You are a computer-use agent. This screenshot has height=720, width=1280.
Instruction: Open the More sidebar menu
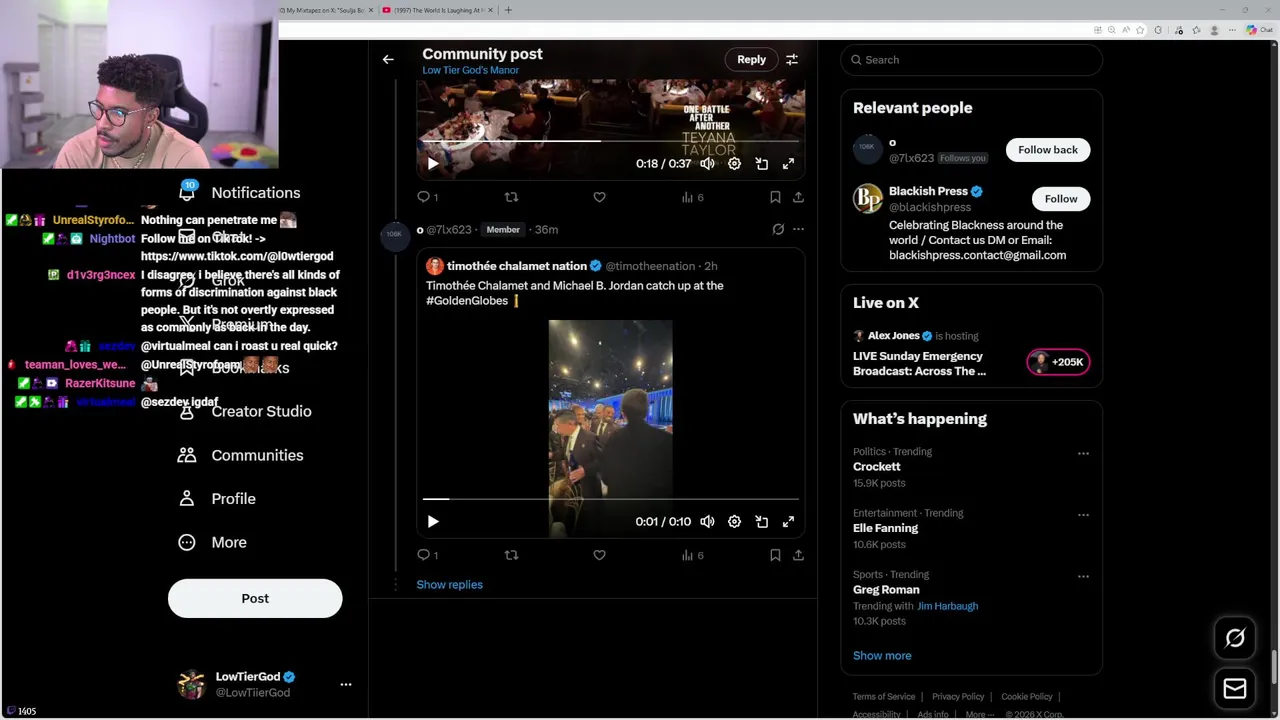coord(212,542)
